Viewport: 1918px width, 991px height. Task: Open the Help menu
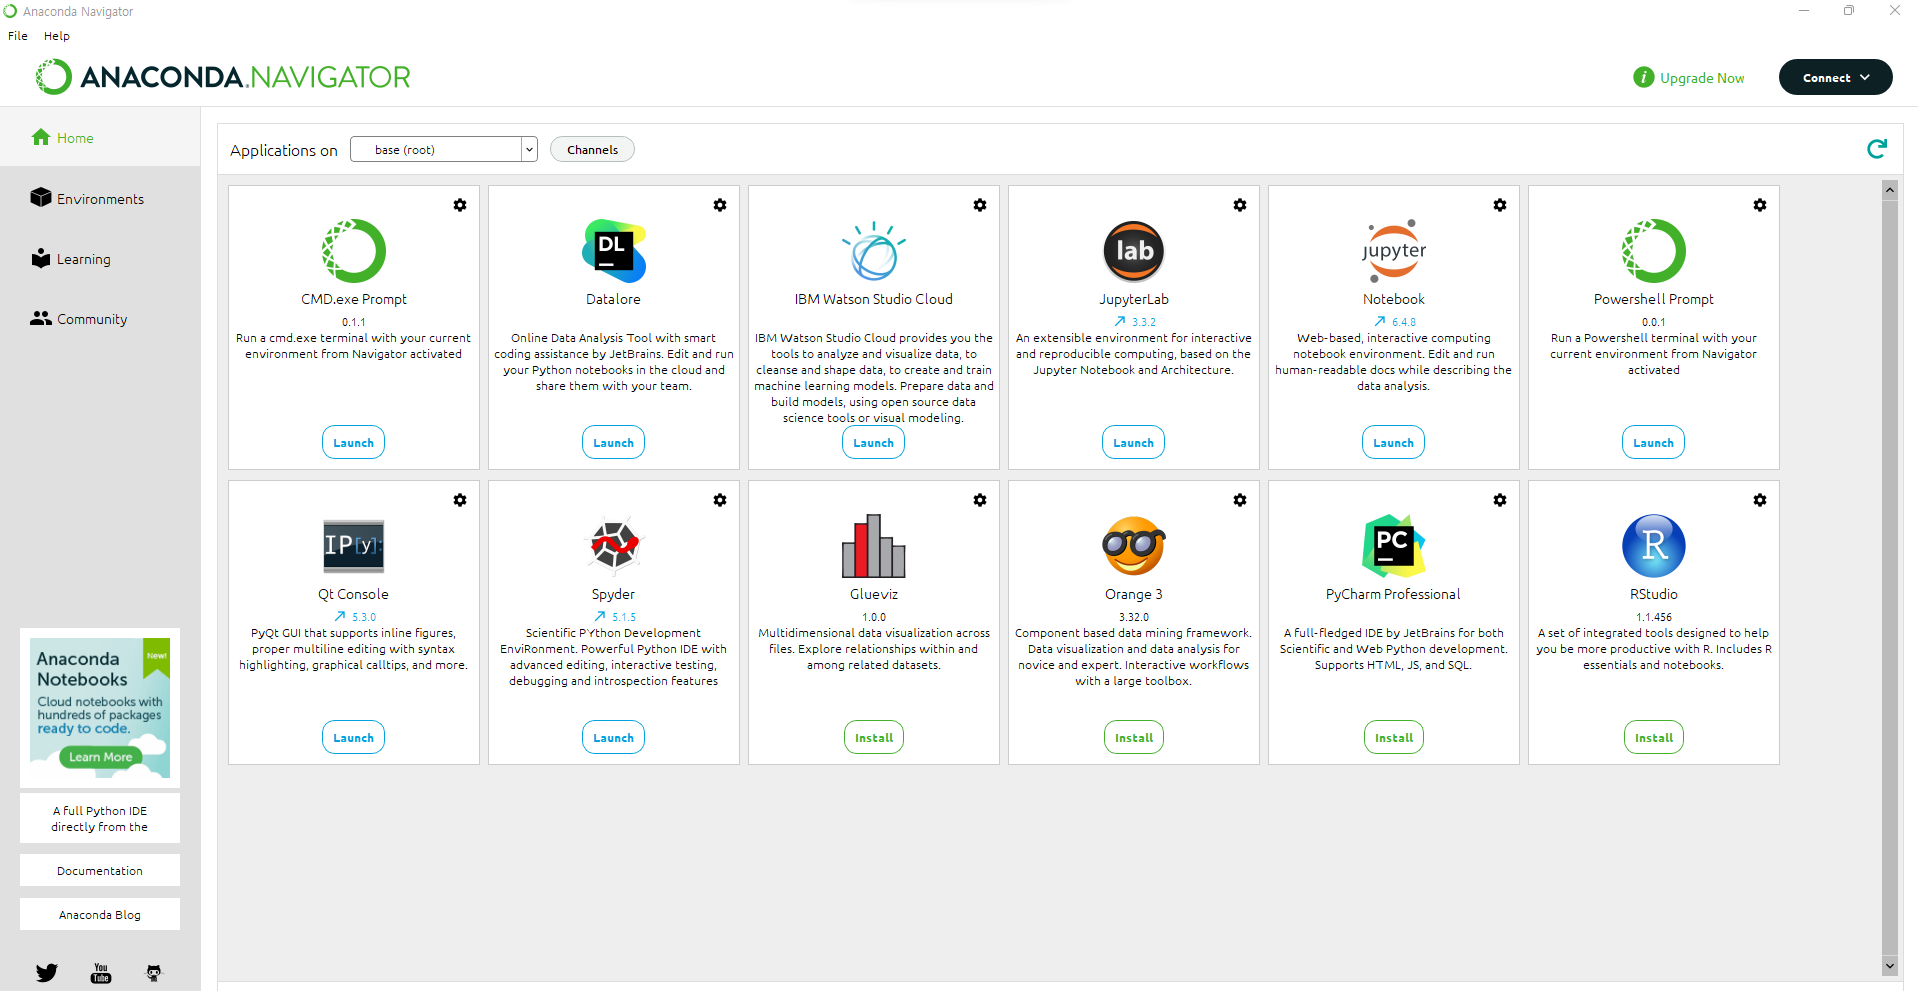(x=57, y=36)
